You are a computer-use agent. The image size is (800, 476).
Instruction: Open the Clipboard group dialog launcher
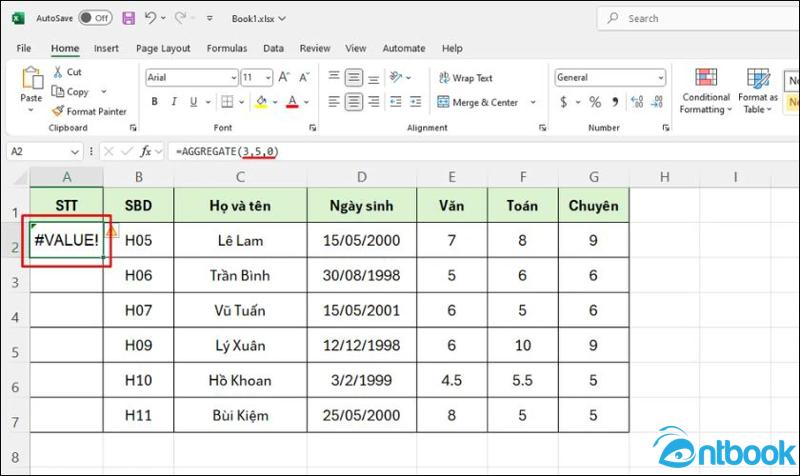tap(133, 128)
